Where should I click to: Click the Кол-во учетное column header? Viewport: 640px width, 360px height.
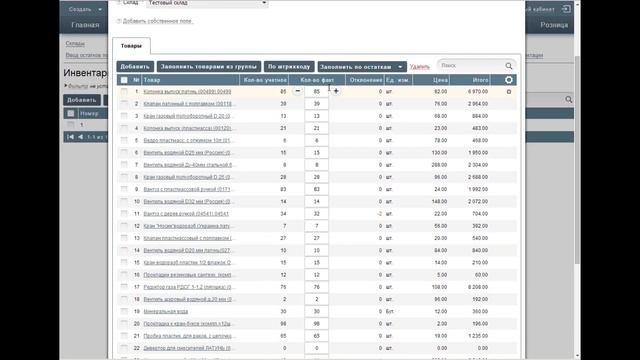pos(264,80)
